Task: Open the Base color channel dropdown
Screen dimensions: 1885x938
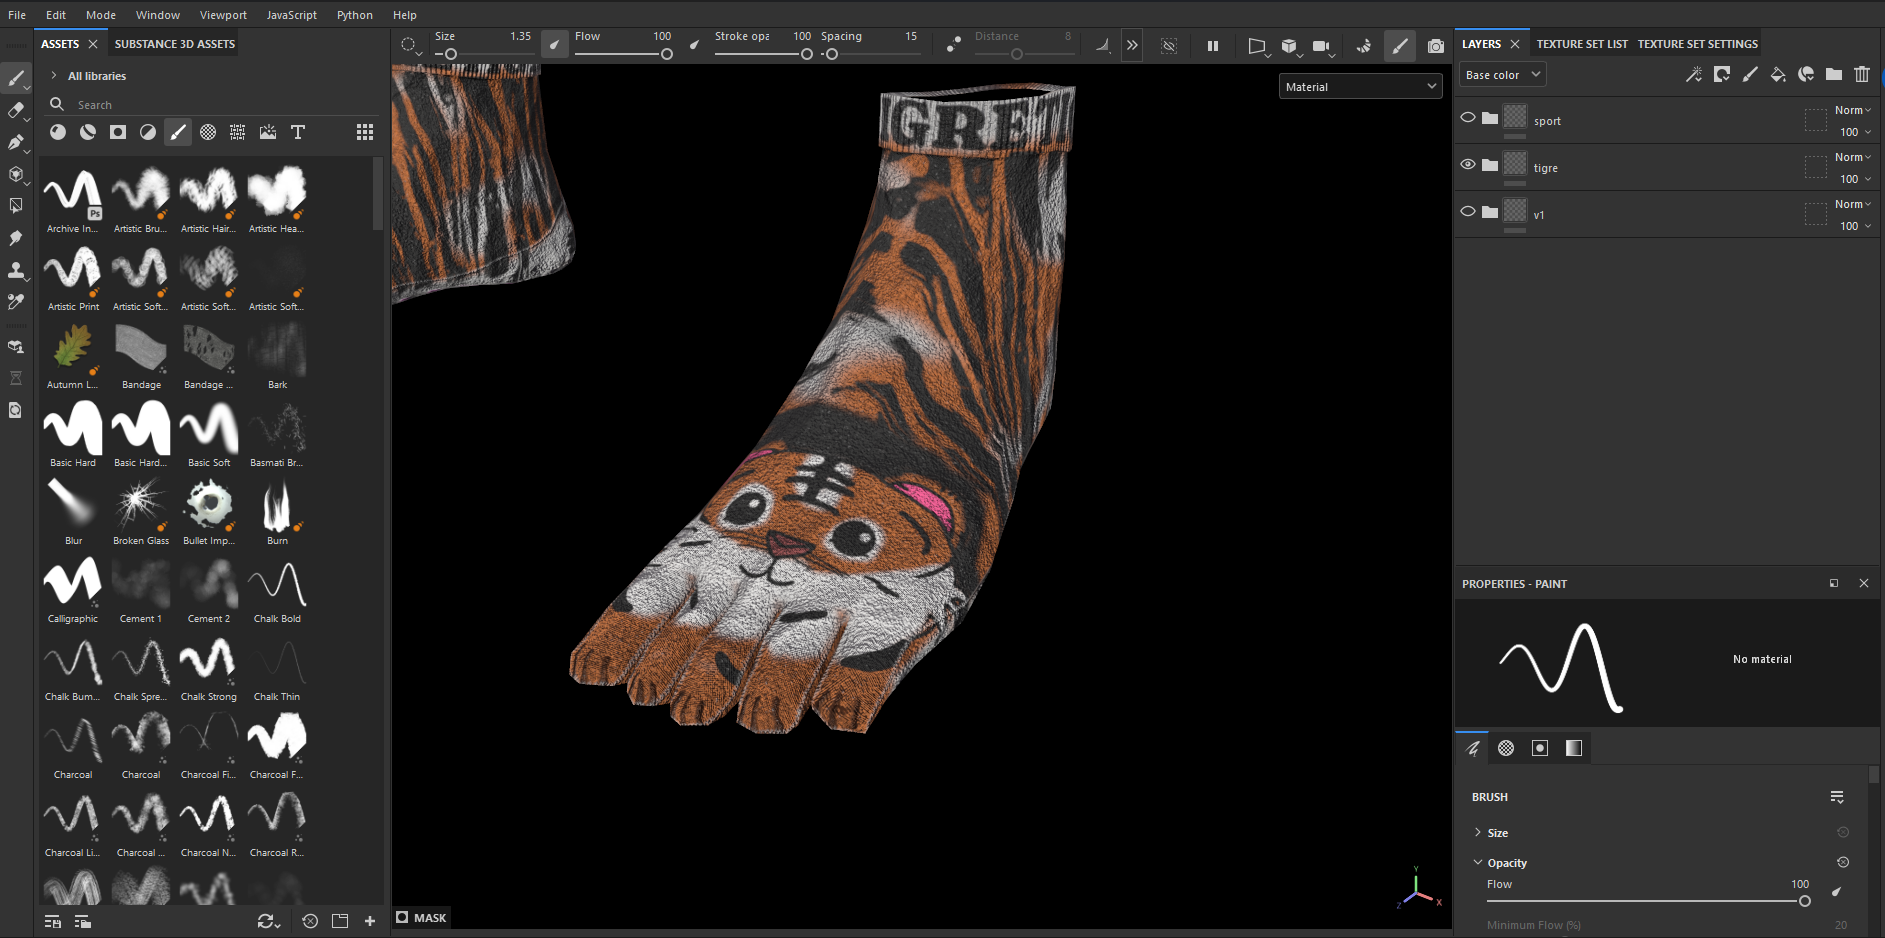Action: 1502,75
